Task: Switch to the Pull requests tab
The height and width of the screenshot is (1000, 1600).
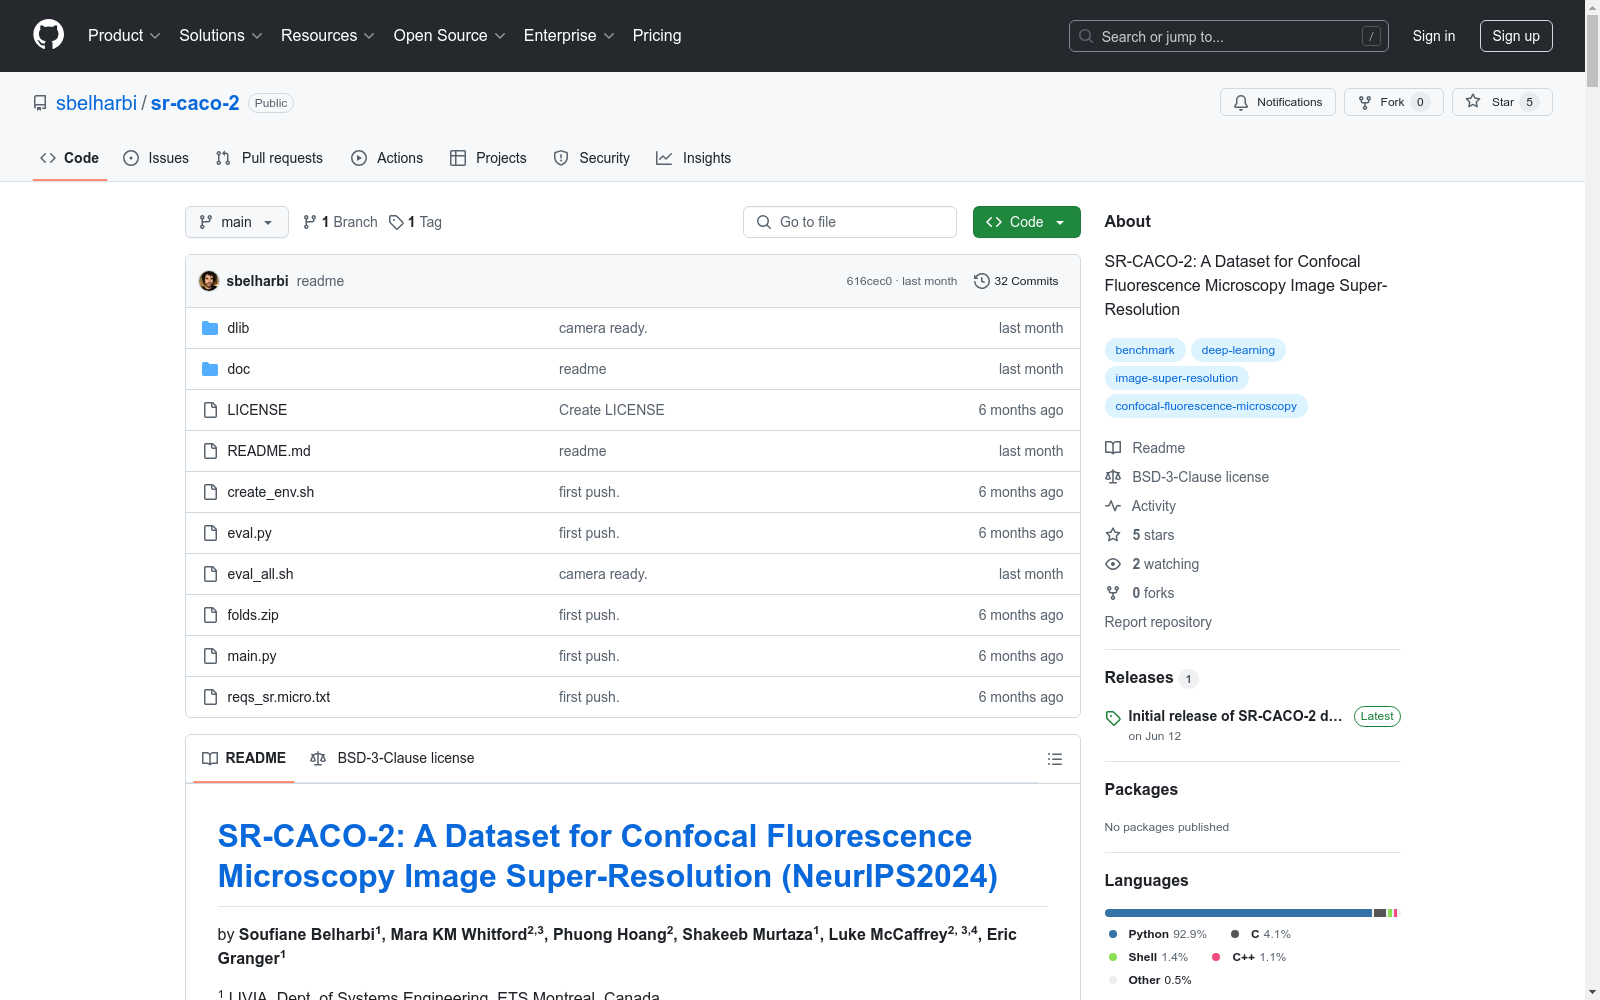Action: [269, 158]
